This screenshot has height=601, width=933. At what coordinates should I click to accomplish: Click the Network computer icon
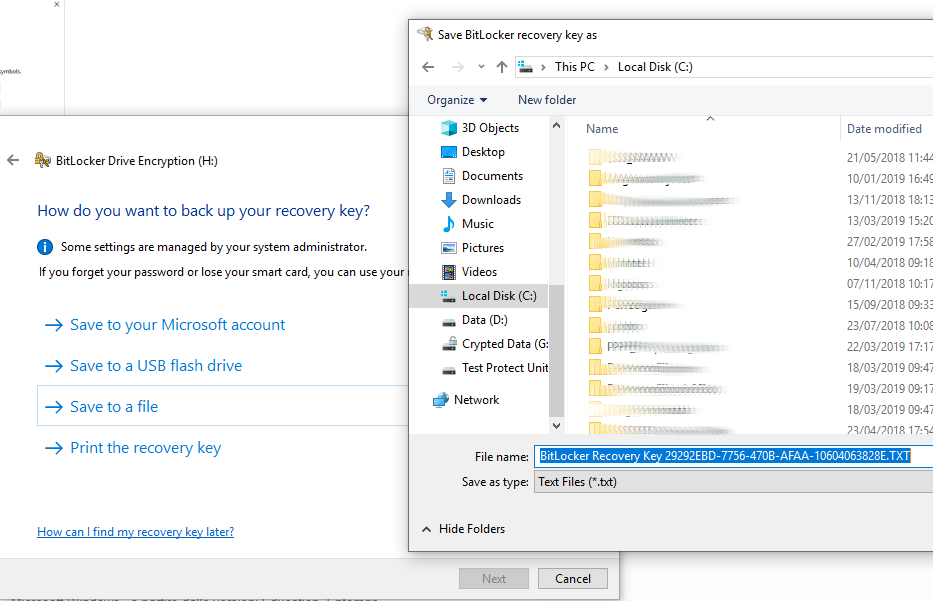tap(441, 400)
